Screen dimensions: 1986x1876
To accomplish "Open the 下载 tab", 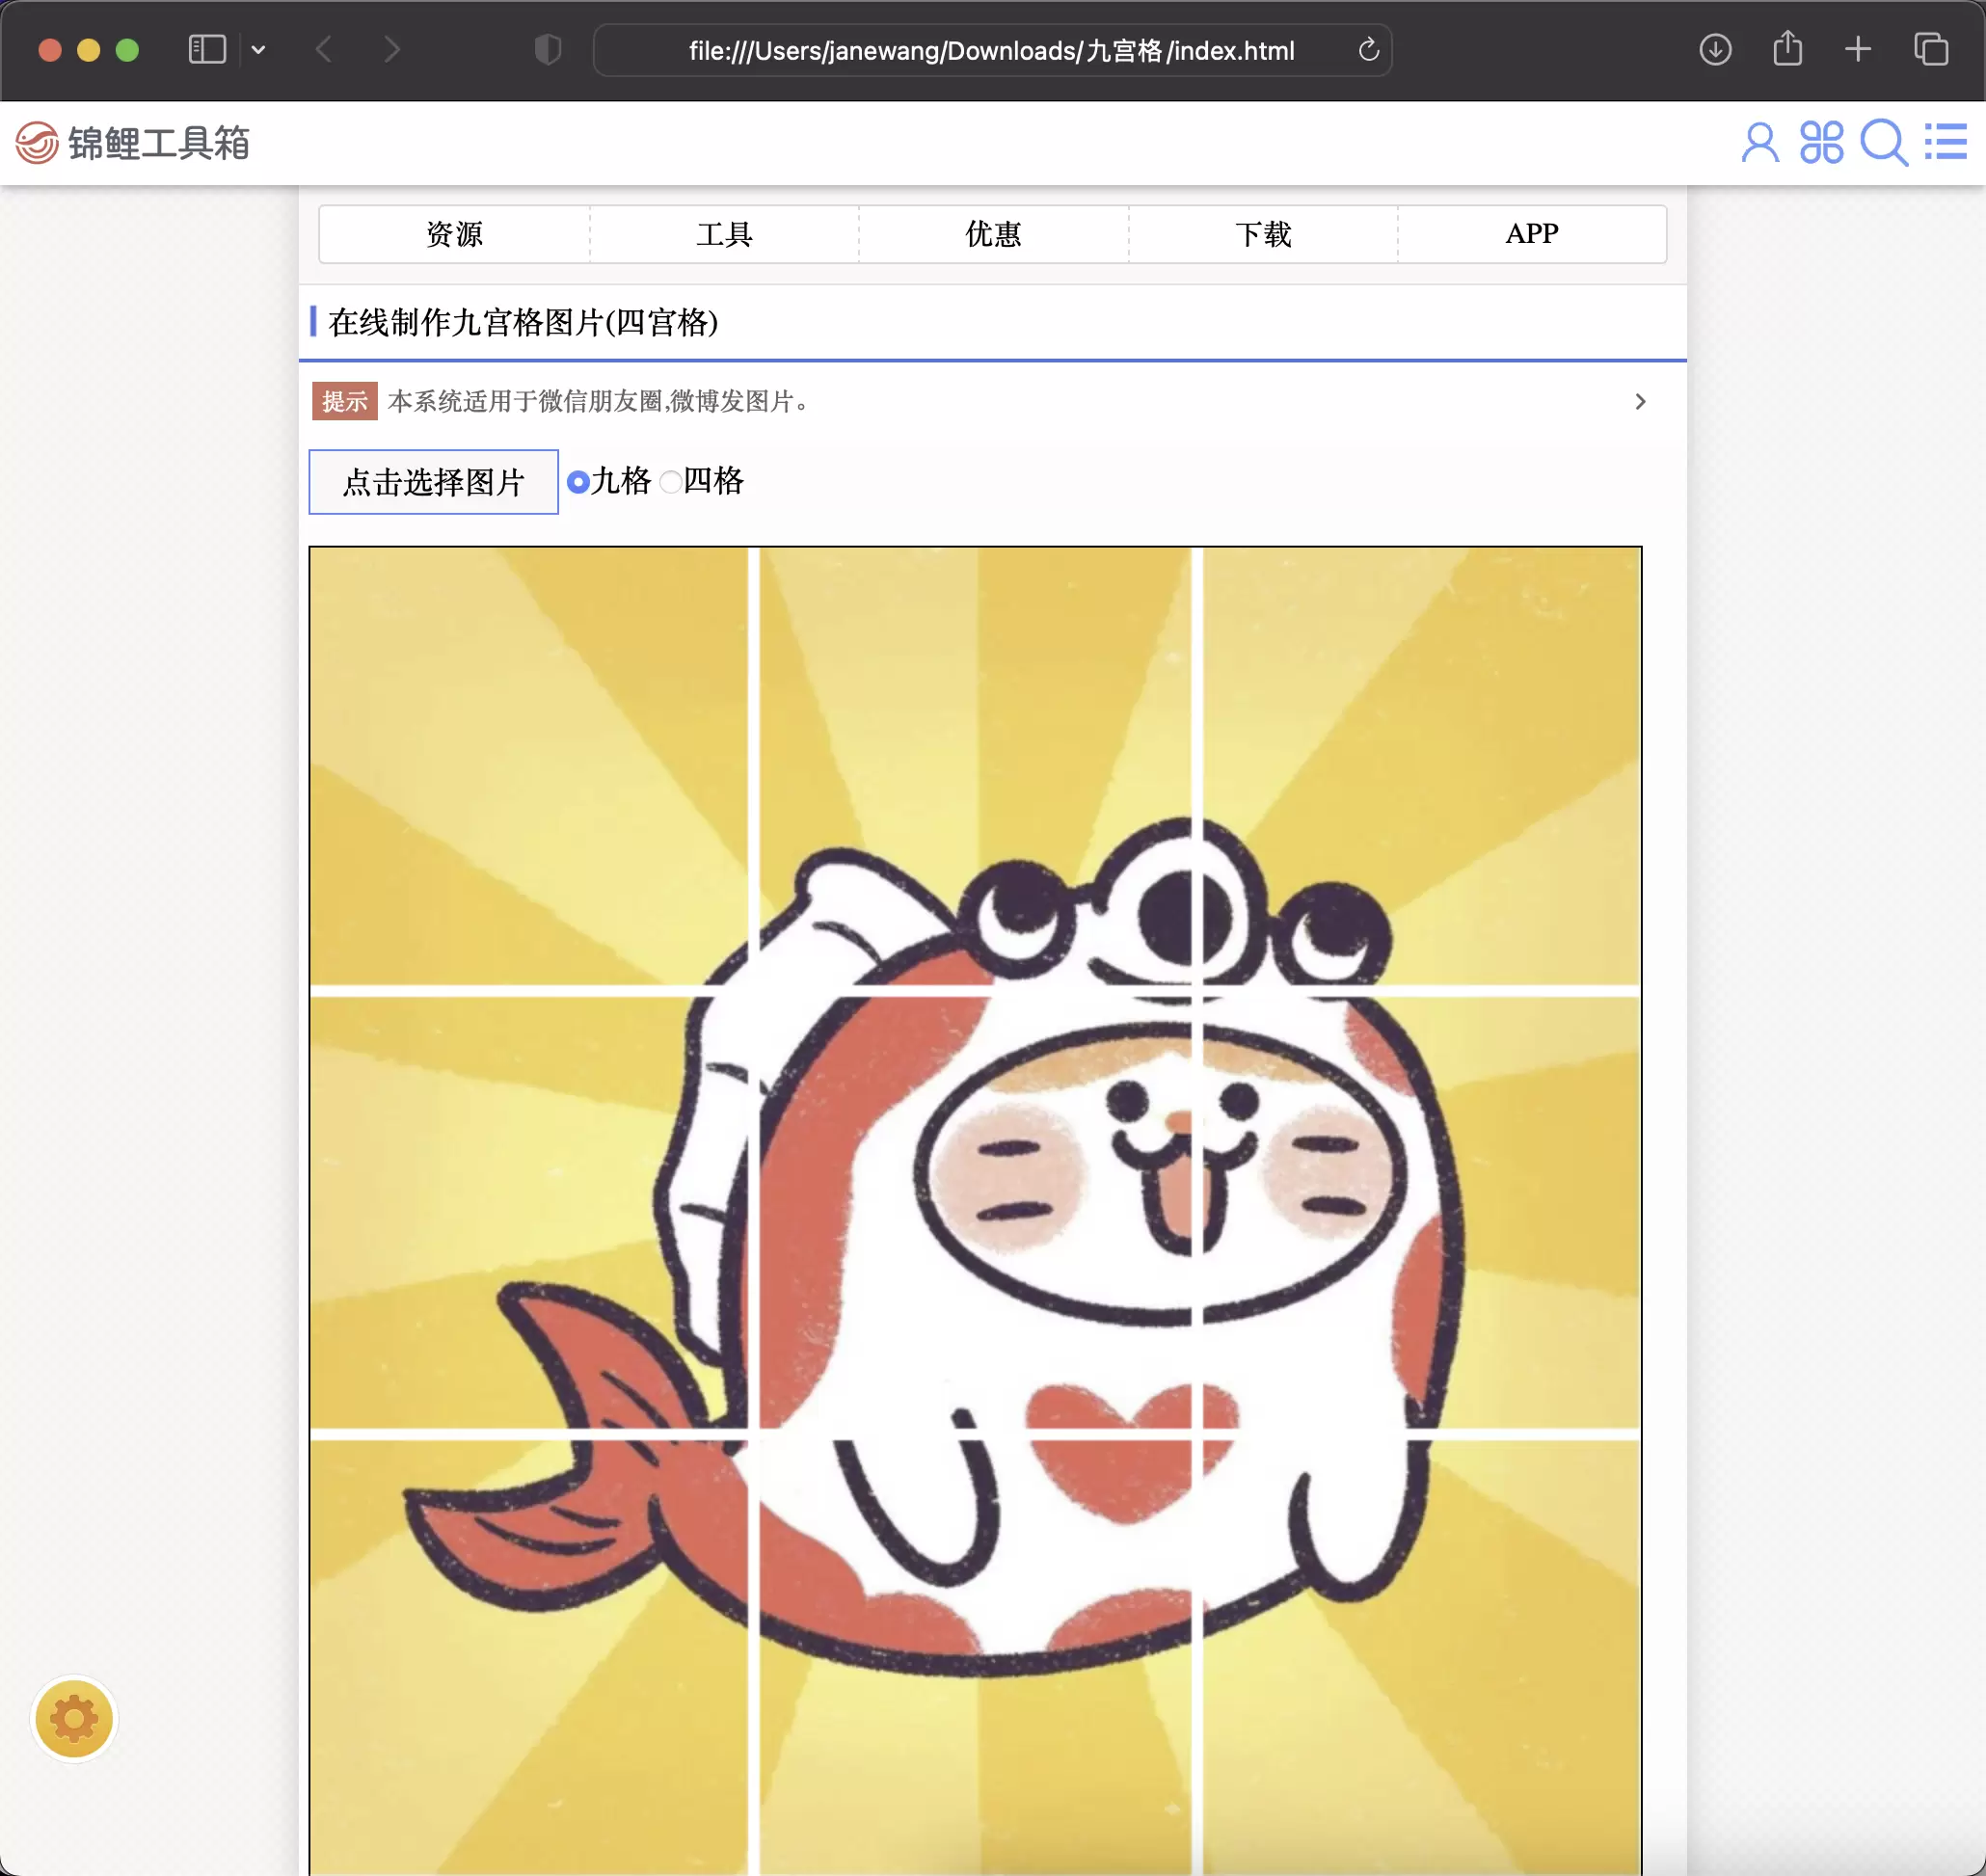I will (1263, 234).
